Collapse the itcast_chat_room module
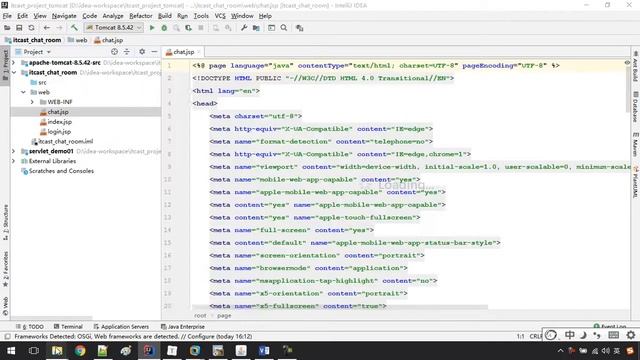The height and width of the screenshot is (360, 640). pos(13,72)
